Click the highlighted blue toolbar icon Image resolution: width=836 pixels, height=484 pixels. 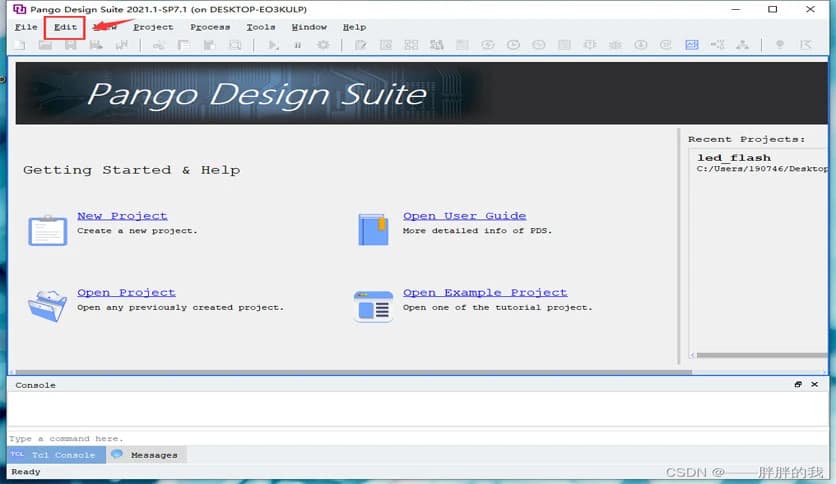tap(692, 45)
